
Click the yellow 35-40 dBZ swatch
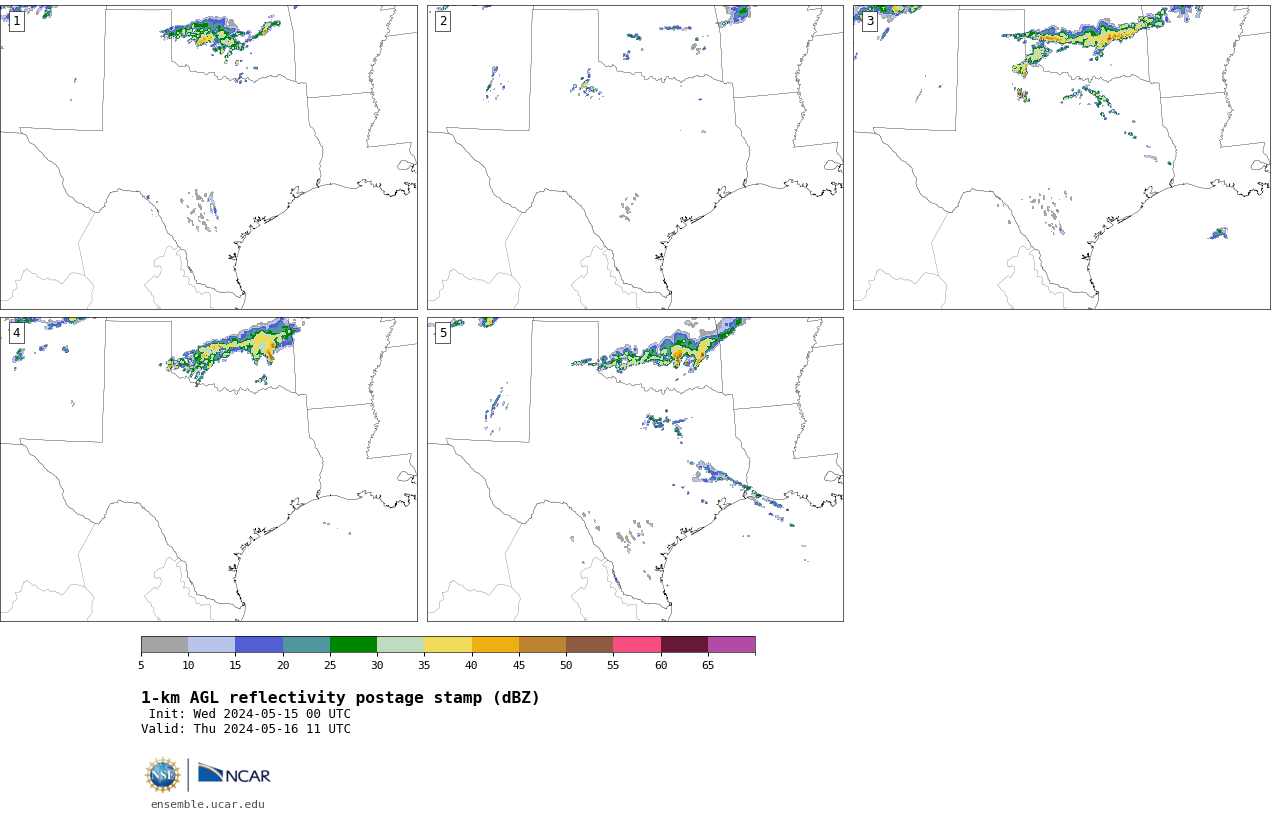(x=448, y=644)
